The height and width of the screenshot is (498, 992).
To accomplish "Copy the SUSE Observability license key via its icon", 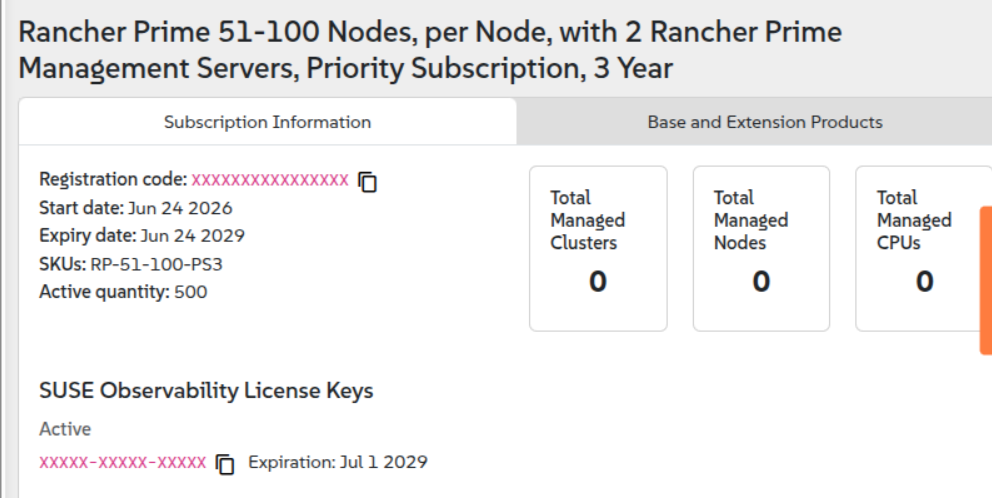I will 225,464.
